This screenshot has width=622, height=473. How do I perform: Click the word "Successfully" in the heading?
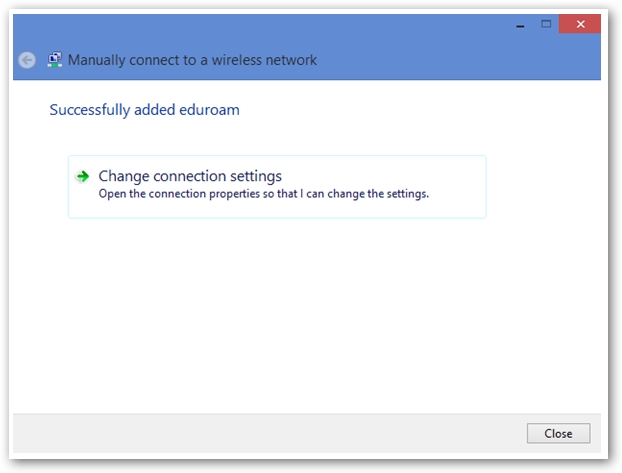pyautogui.click(x=88, y=109)
